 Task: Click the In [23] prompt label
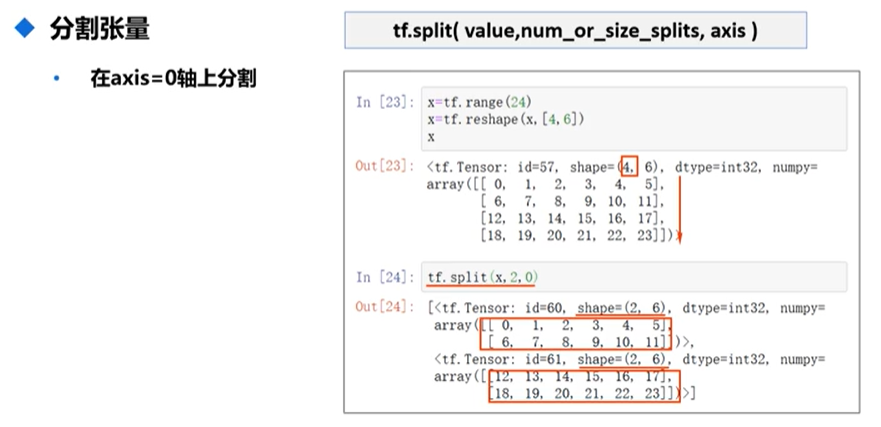pos(385,102)
